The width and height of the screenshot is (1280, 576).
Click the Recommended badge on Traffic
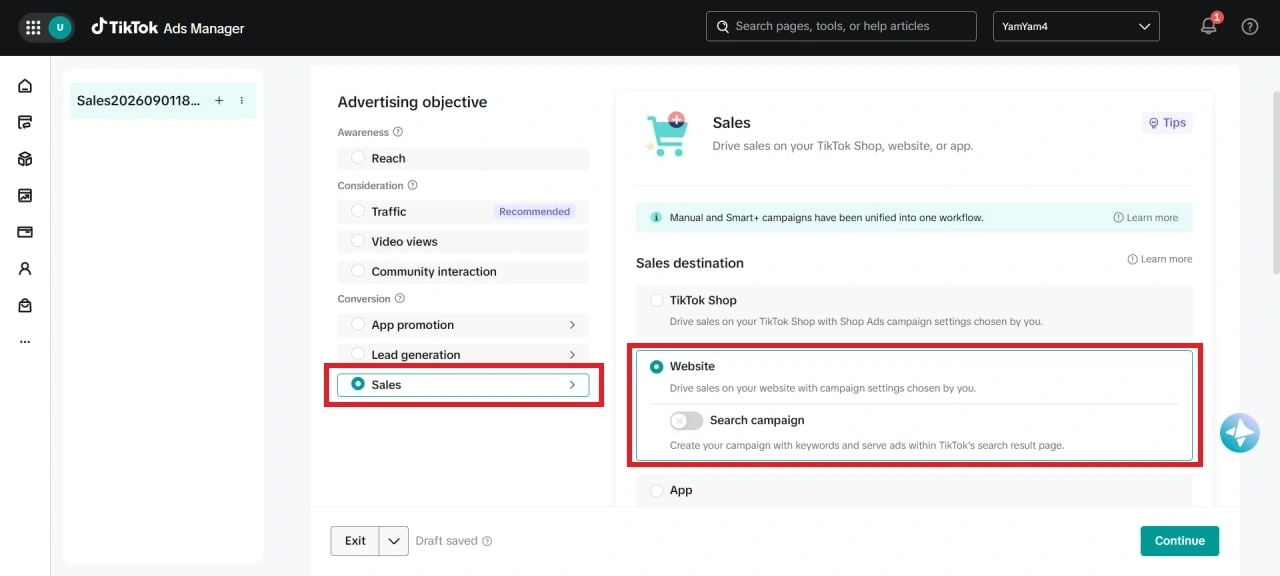(535, 211)
